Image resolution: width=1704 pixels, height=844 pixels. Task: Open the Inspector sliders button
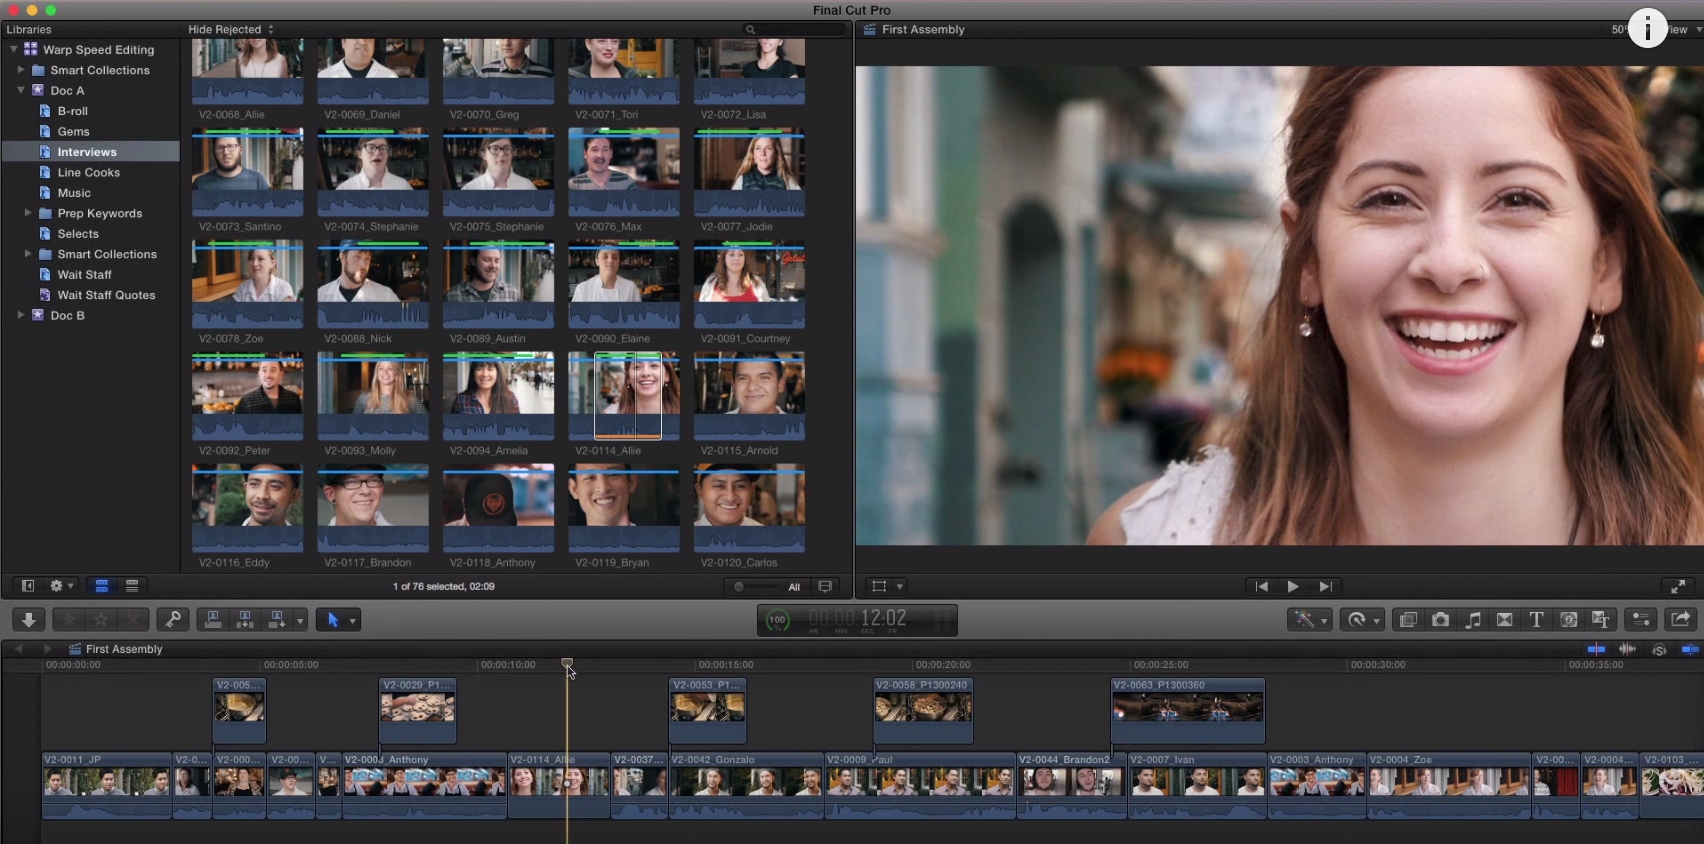1641,620
